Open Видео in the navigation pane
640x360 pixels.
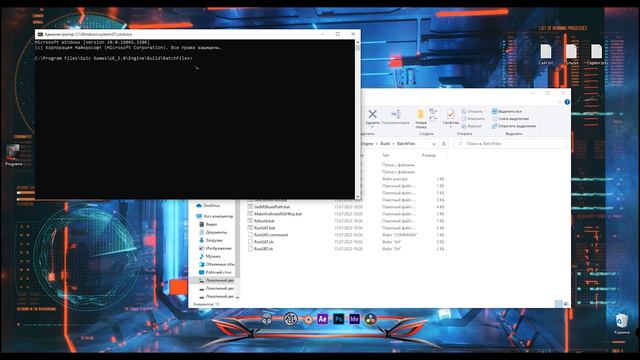click(208, 224)
